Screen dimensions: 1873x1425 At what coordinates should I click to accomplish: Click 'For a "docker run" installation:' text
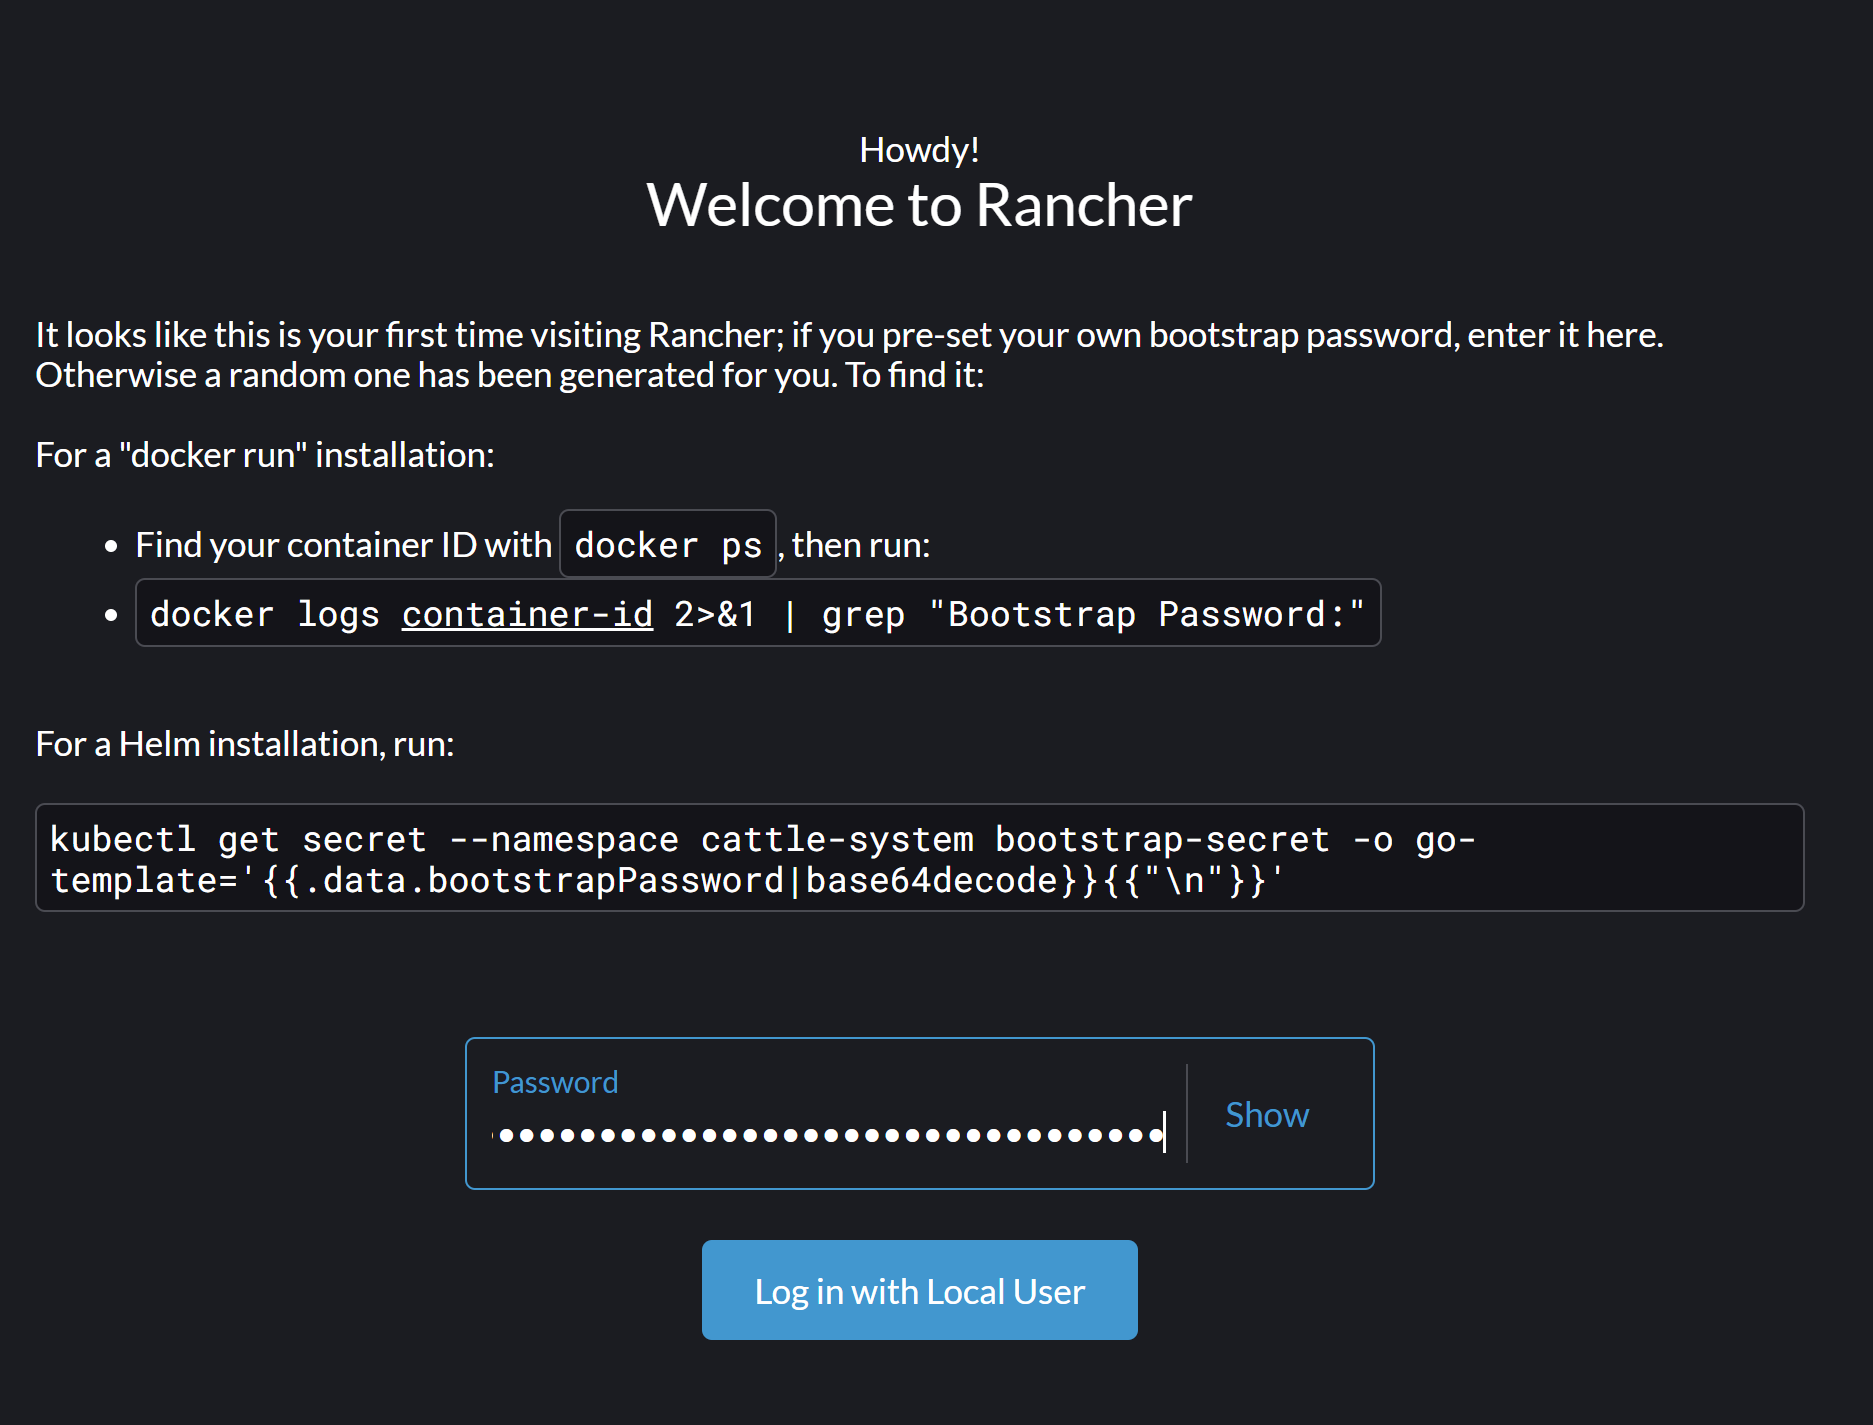click(265, 455)
